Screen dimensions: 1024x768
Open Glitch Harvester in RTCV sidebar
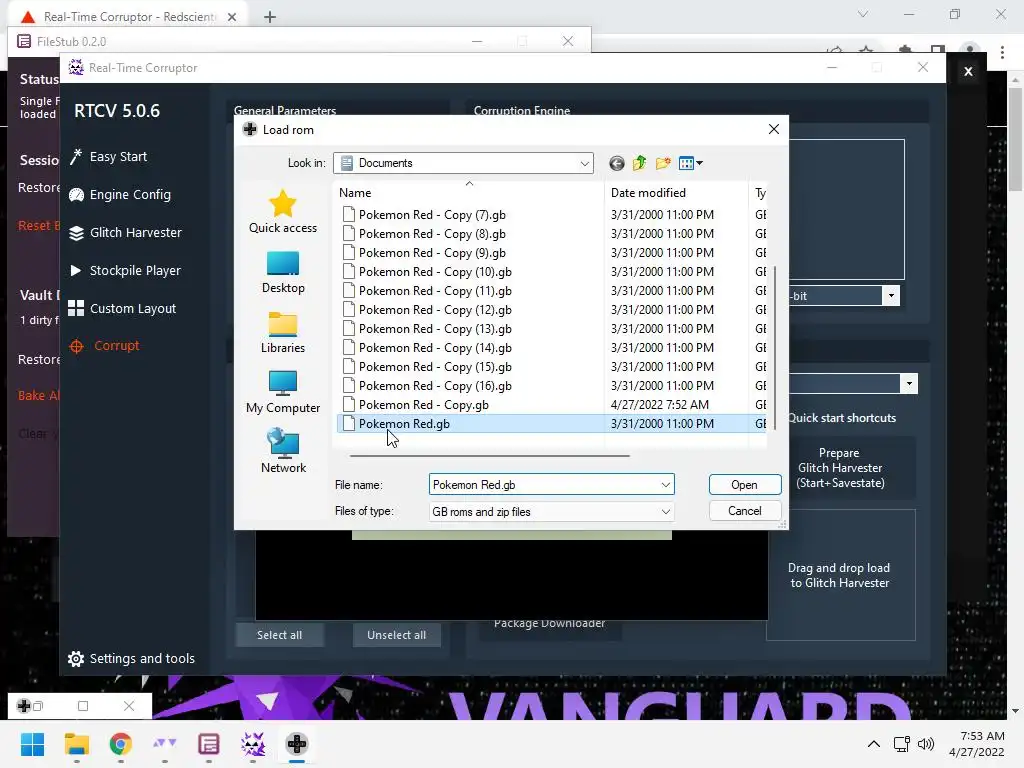pos(125,232)
